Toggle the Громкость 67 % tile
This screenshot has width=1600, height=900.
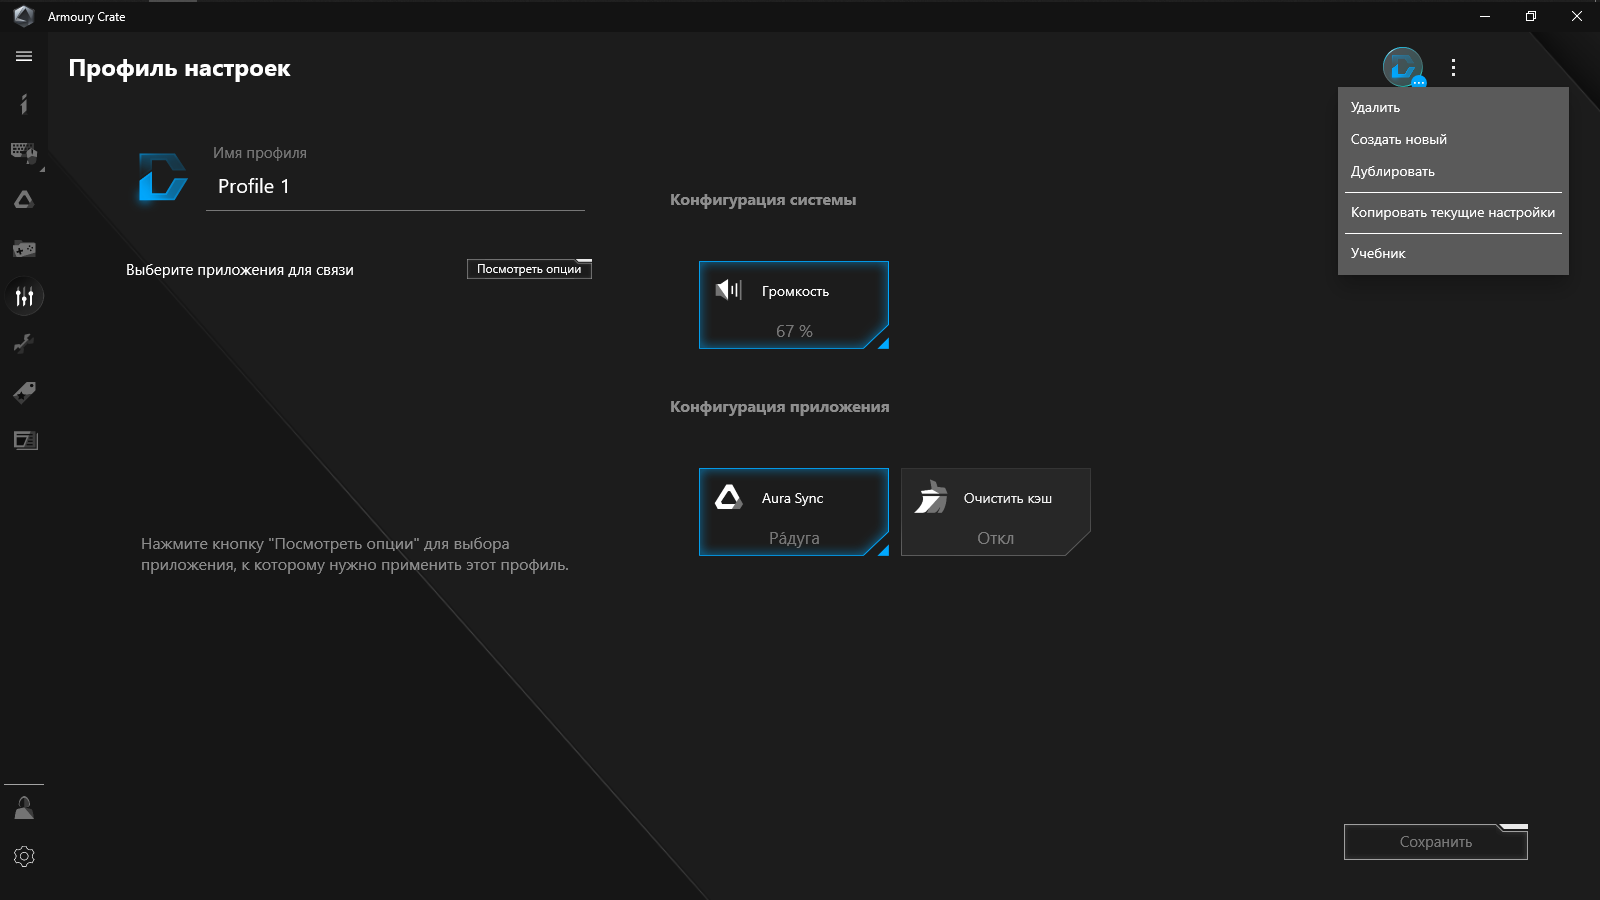(x=794, y=305)
